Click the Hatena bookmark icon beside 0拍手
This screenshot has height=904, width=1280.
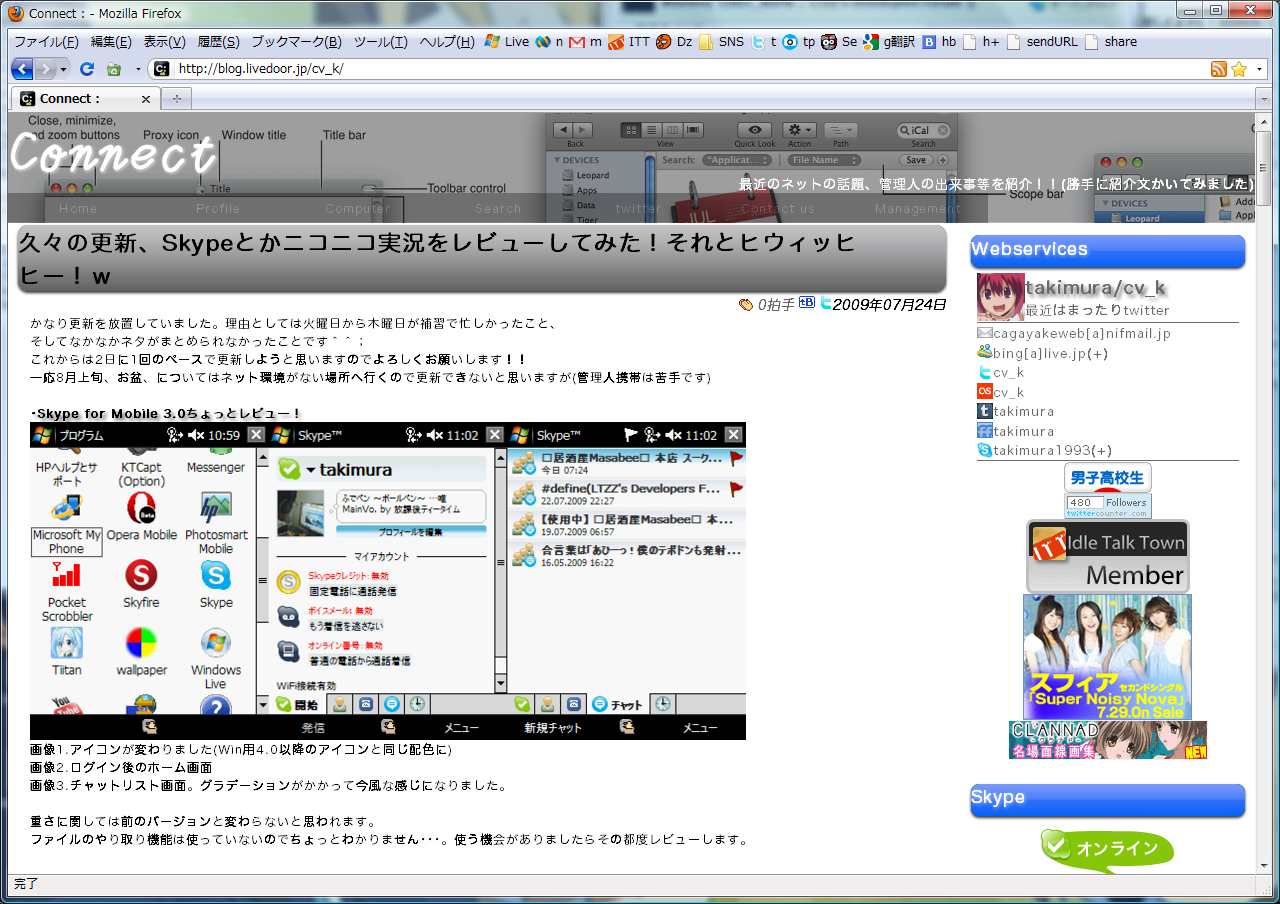tap(807, 303)
